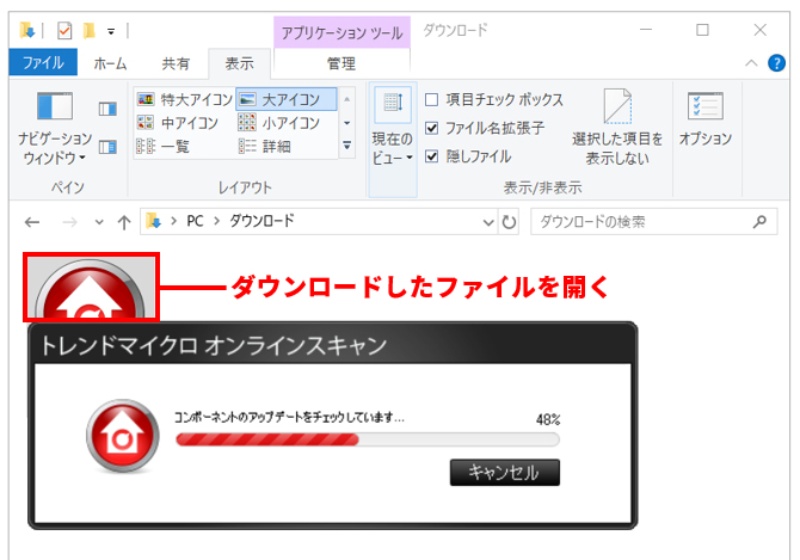Open the オプション folder options
The image size is (800, 560).
click(705, 118)
